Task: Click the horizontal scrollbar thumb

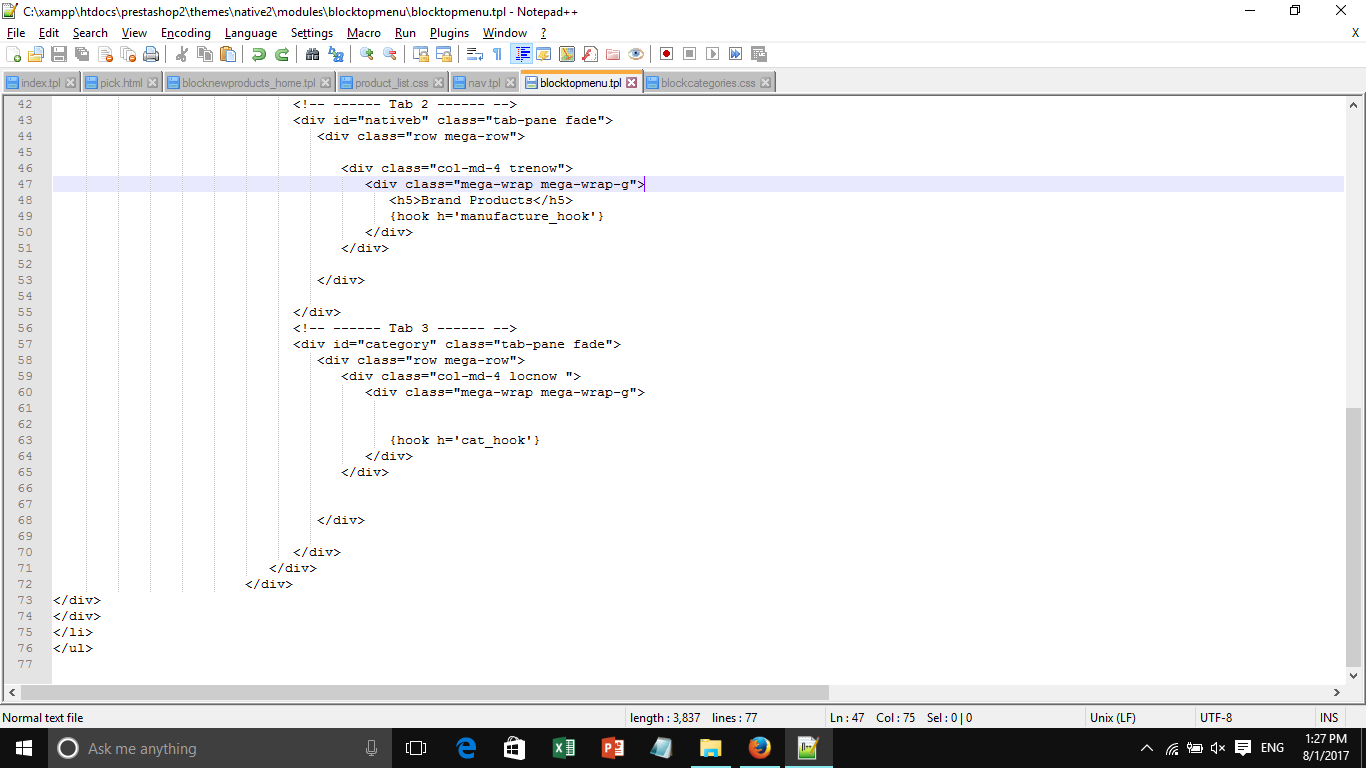Action: pyautogui.click(x=424, y=692)
